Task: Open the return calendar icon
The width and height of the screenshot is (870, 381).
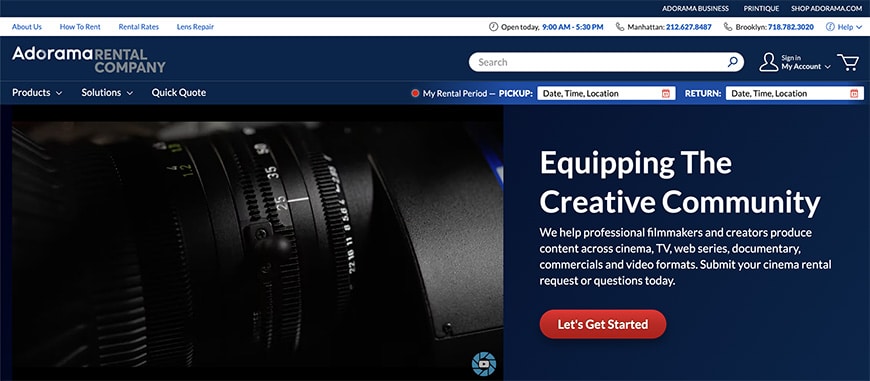Action: pyautogui.click(x=854, y=94)
